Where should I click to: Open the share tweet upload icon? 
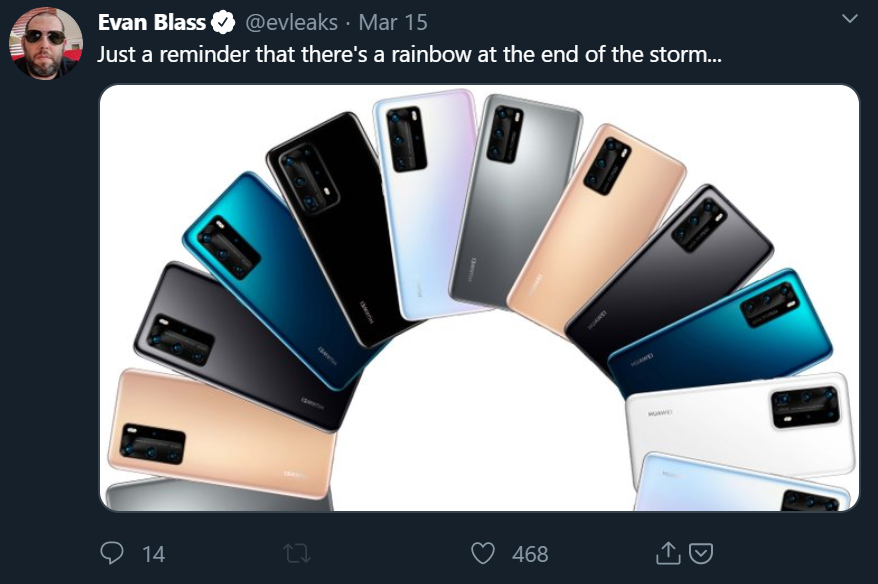click(x=667, y=553)
